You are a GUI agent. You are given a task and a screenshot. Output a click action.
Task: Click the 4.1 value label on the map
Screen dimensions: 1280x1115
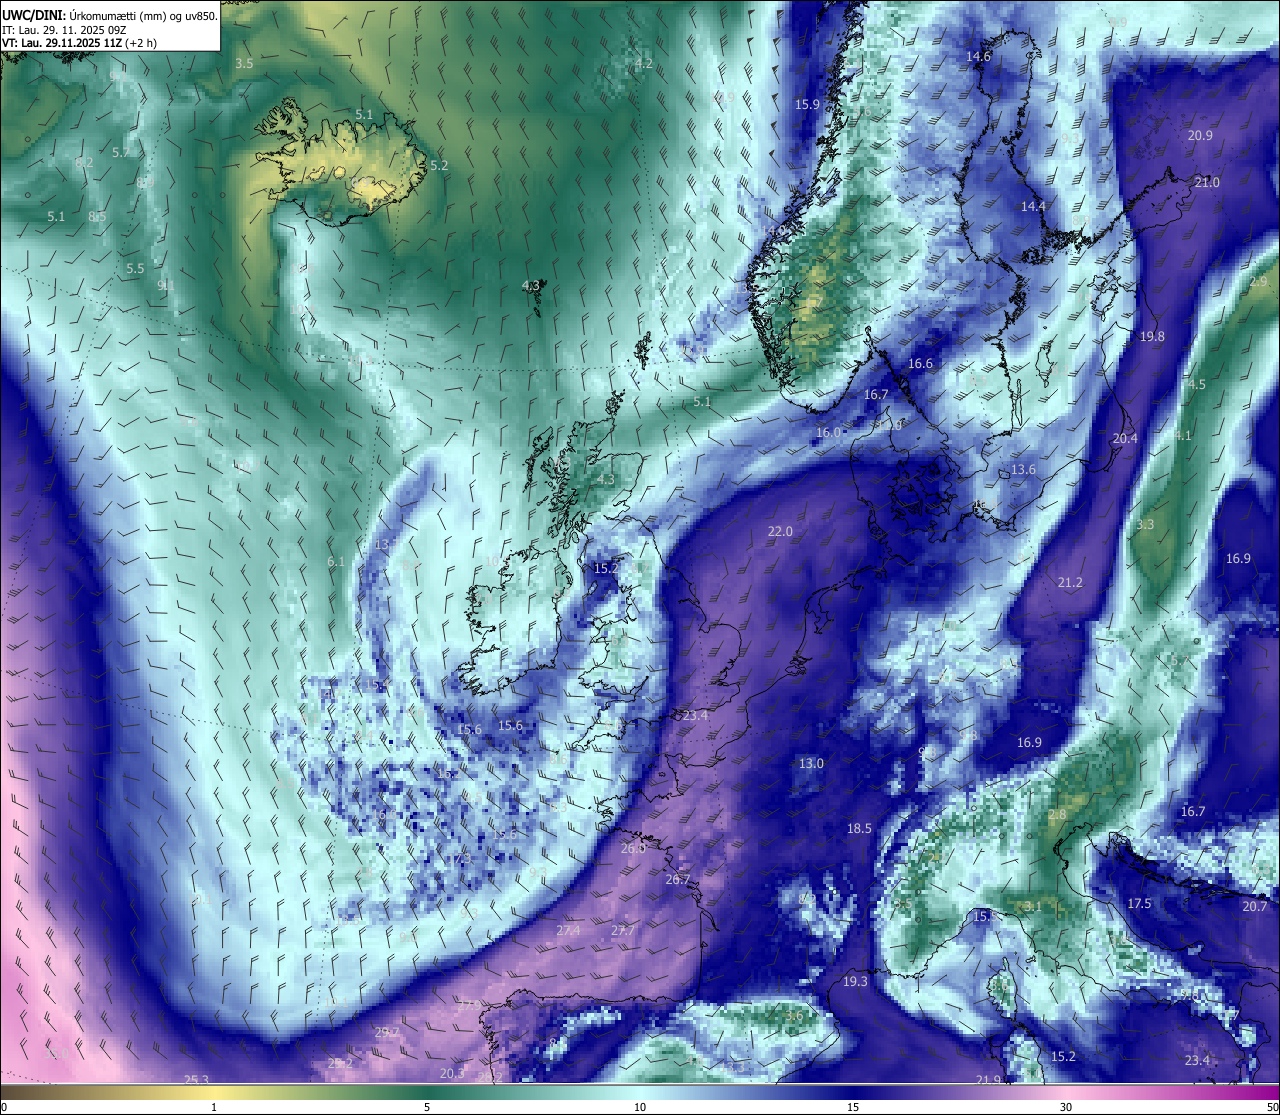(x=1183, y=436)
